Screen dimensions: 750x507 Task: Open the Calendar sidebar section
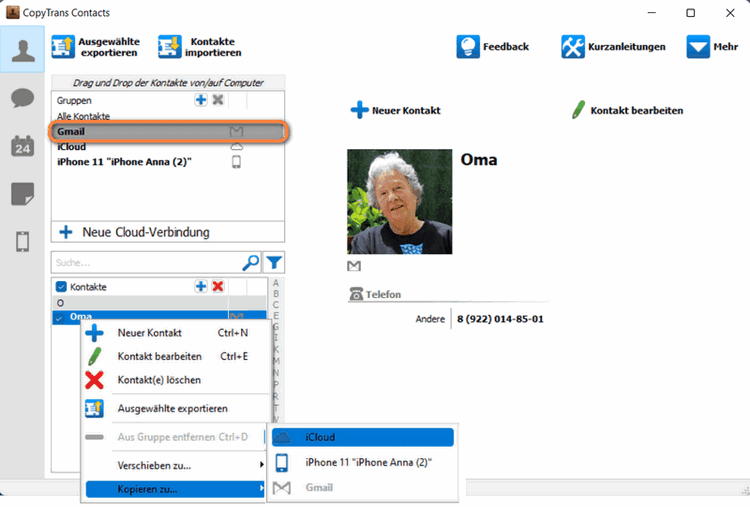coord(22,145)
